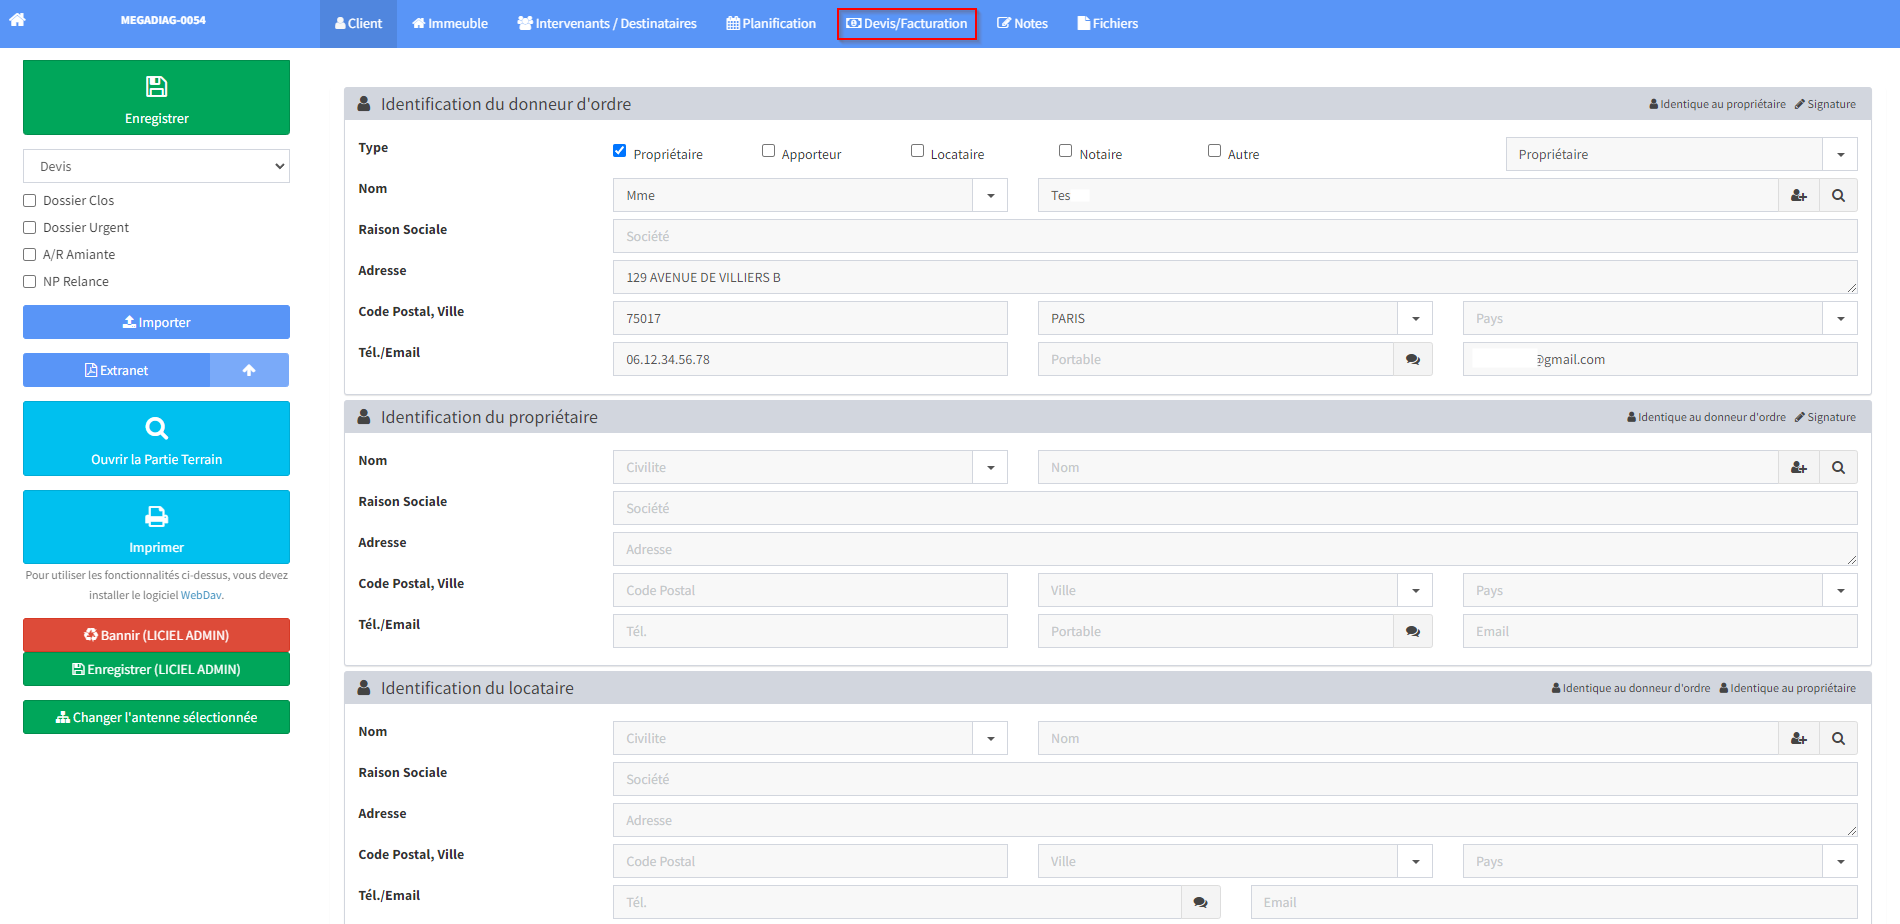The image size is (1900, 924).
Task: Enable the NP Relance checkbox
Action: 30,281
